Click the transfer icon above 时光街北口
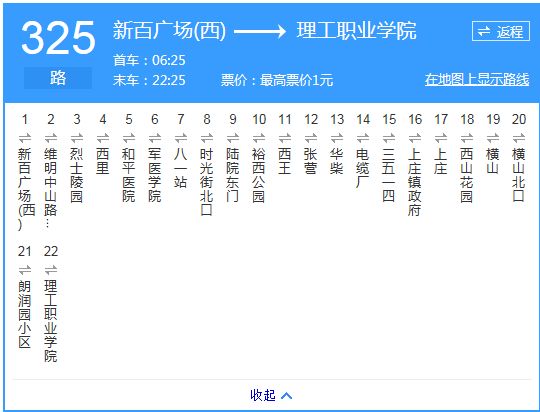The image size is (540, 412). click(207, 138)
